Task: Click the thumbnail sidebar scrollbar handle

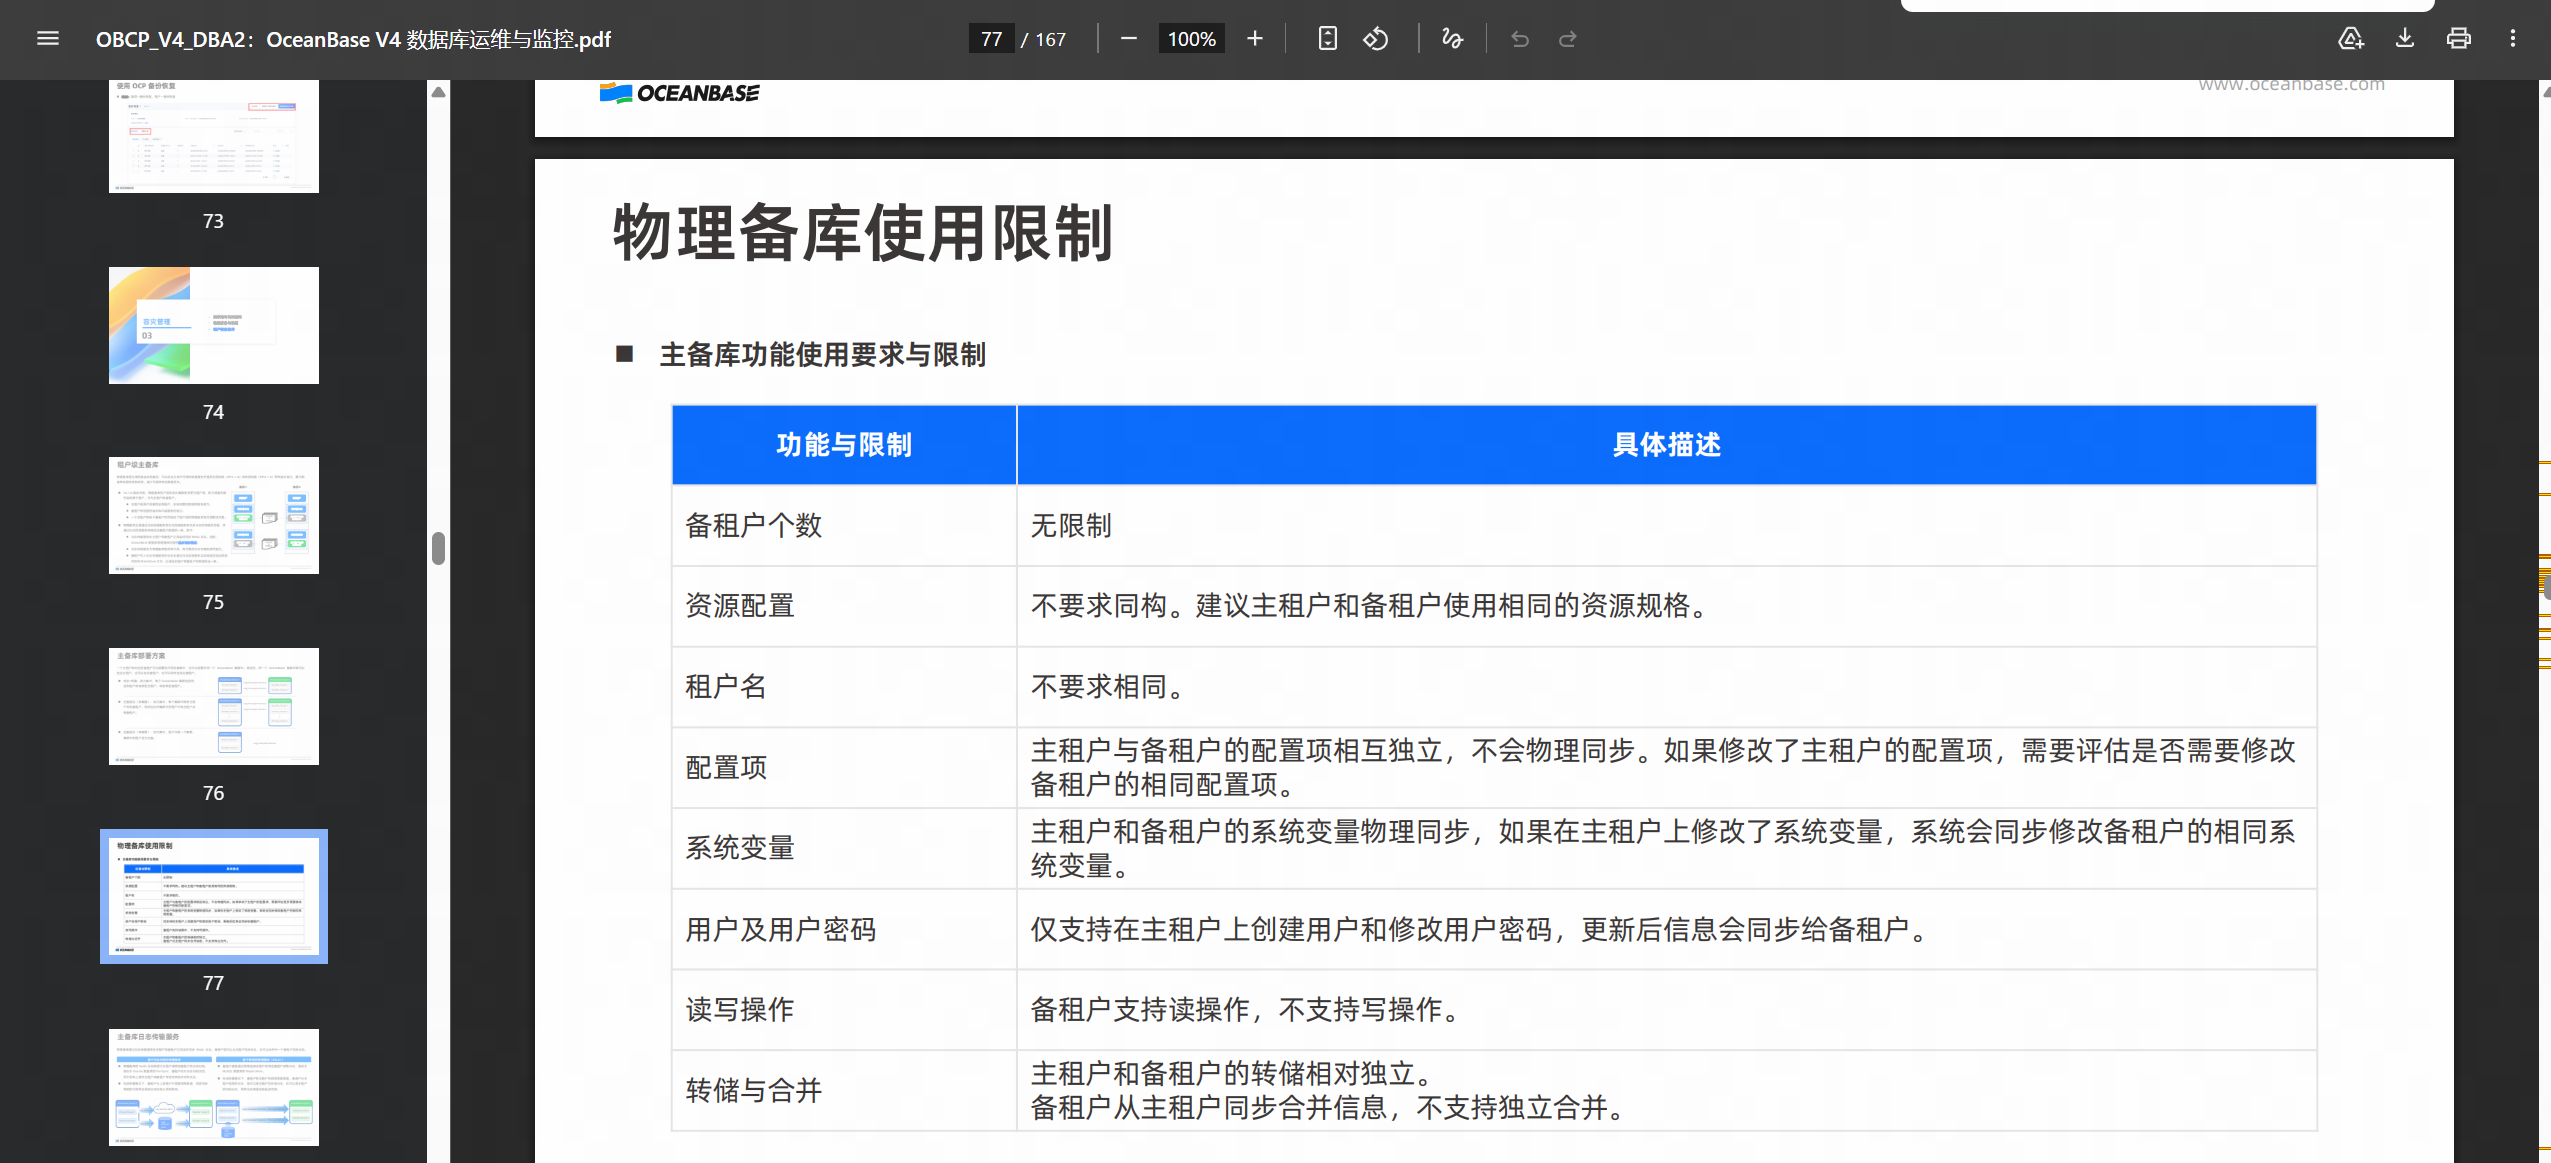Action: (438, 548)
